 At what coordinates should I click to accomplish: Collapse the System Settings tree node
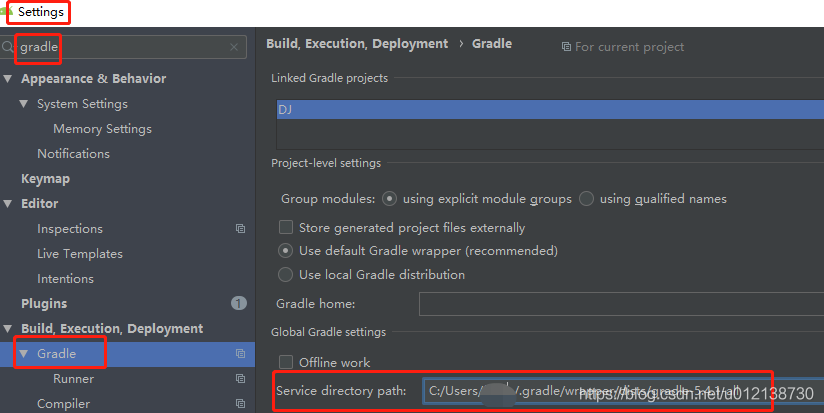[x=25, y=104]
